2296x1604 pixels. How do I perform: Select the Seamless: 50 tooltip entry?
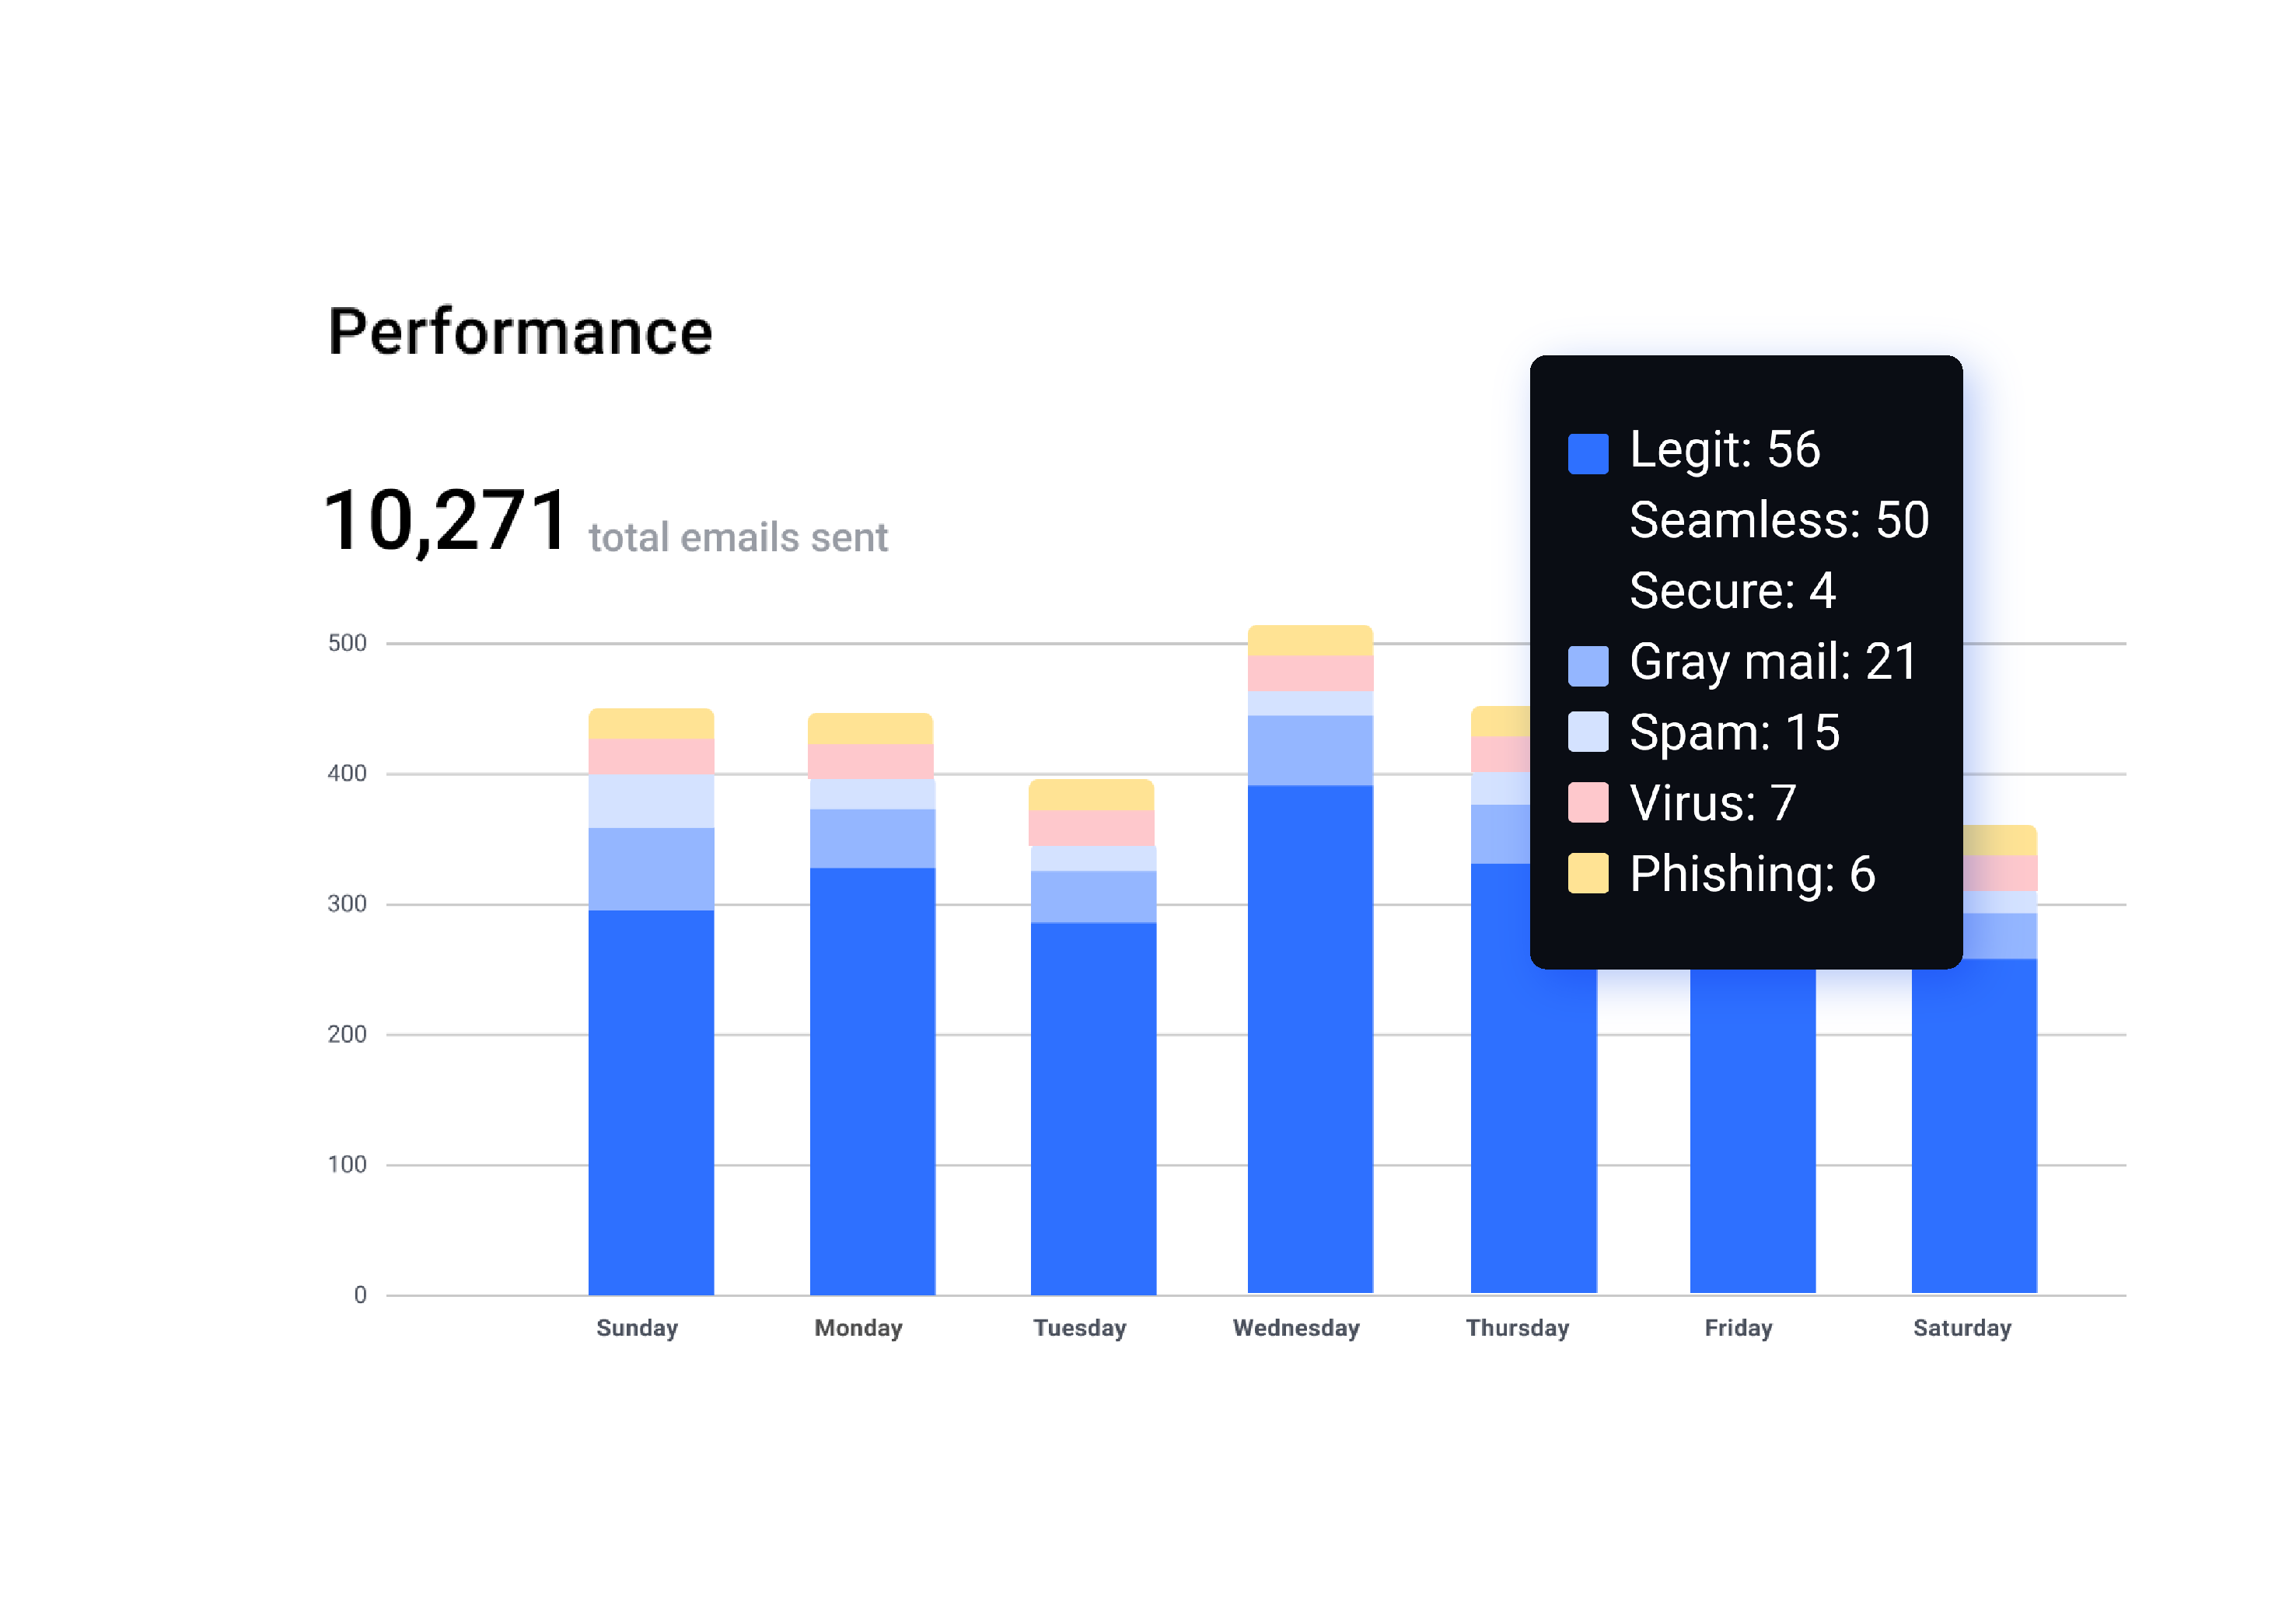click(x=1778, y=520)
